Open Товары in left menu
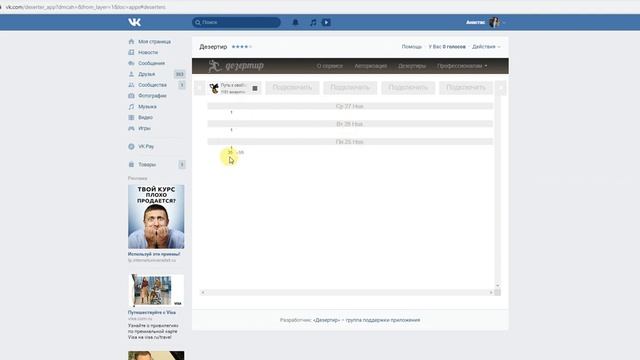Viewport: 640px width, 360px height. click(x=147, y=164)
